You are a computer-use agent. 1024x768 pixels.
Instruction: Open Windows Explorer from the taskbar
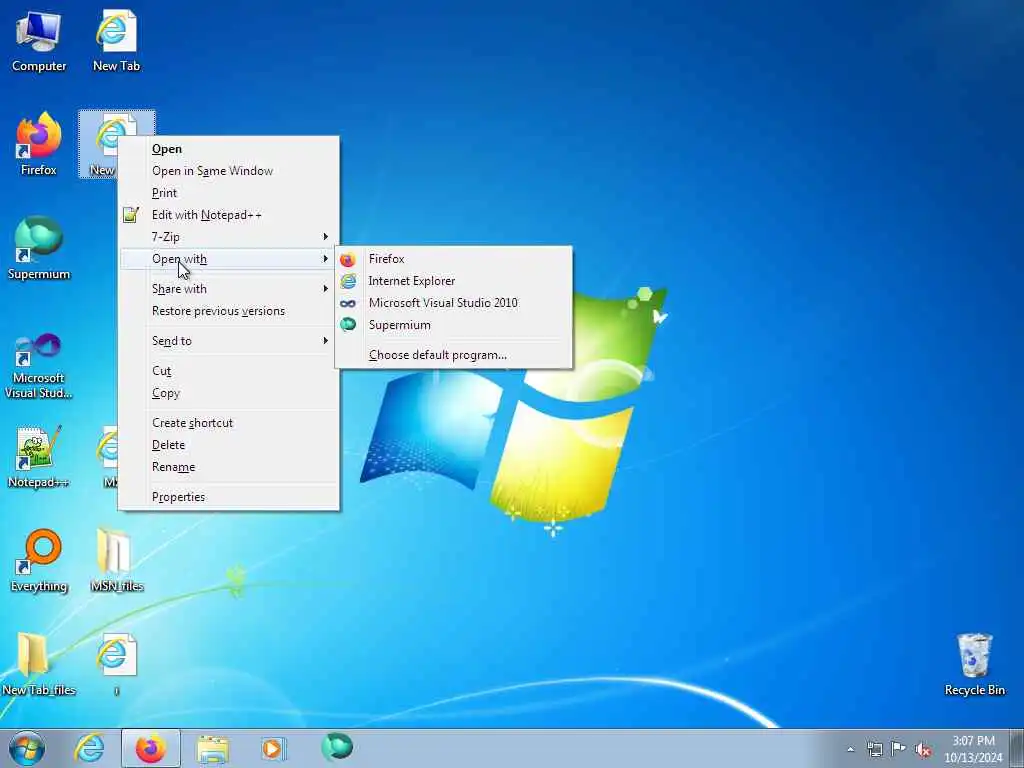coord(212,748)
